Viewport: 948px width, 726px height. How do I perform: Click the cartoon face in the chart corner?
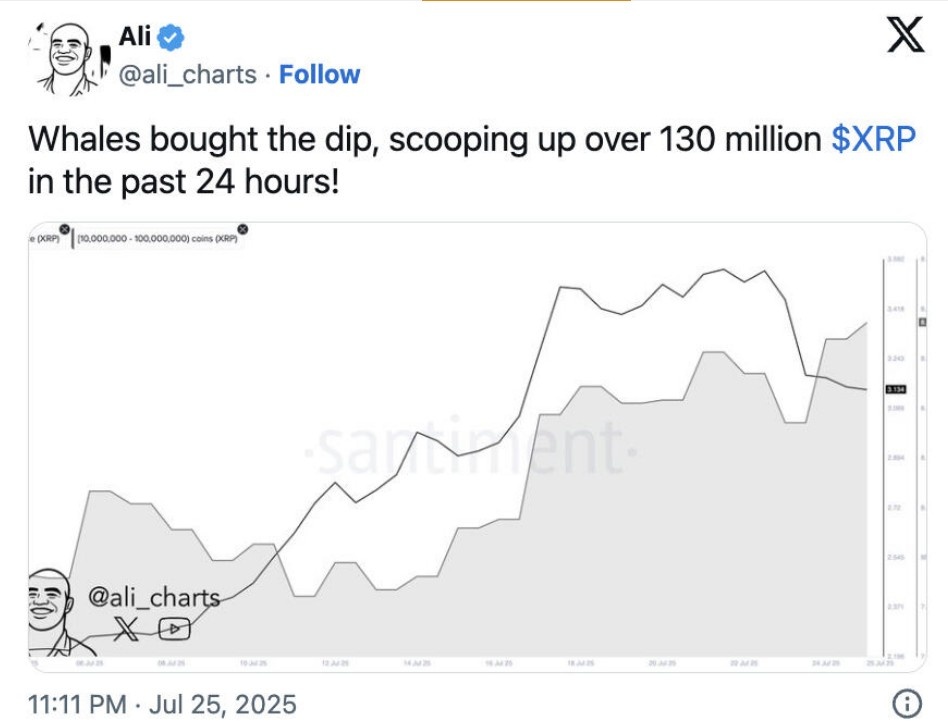(x=54, y=612)
